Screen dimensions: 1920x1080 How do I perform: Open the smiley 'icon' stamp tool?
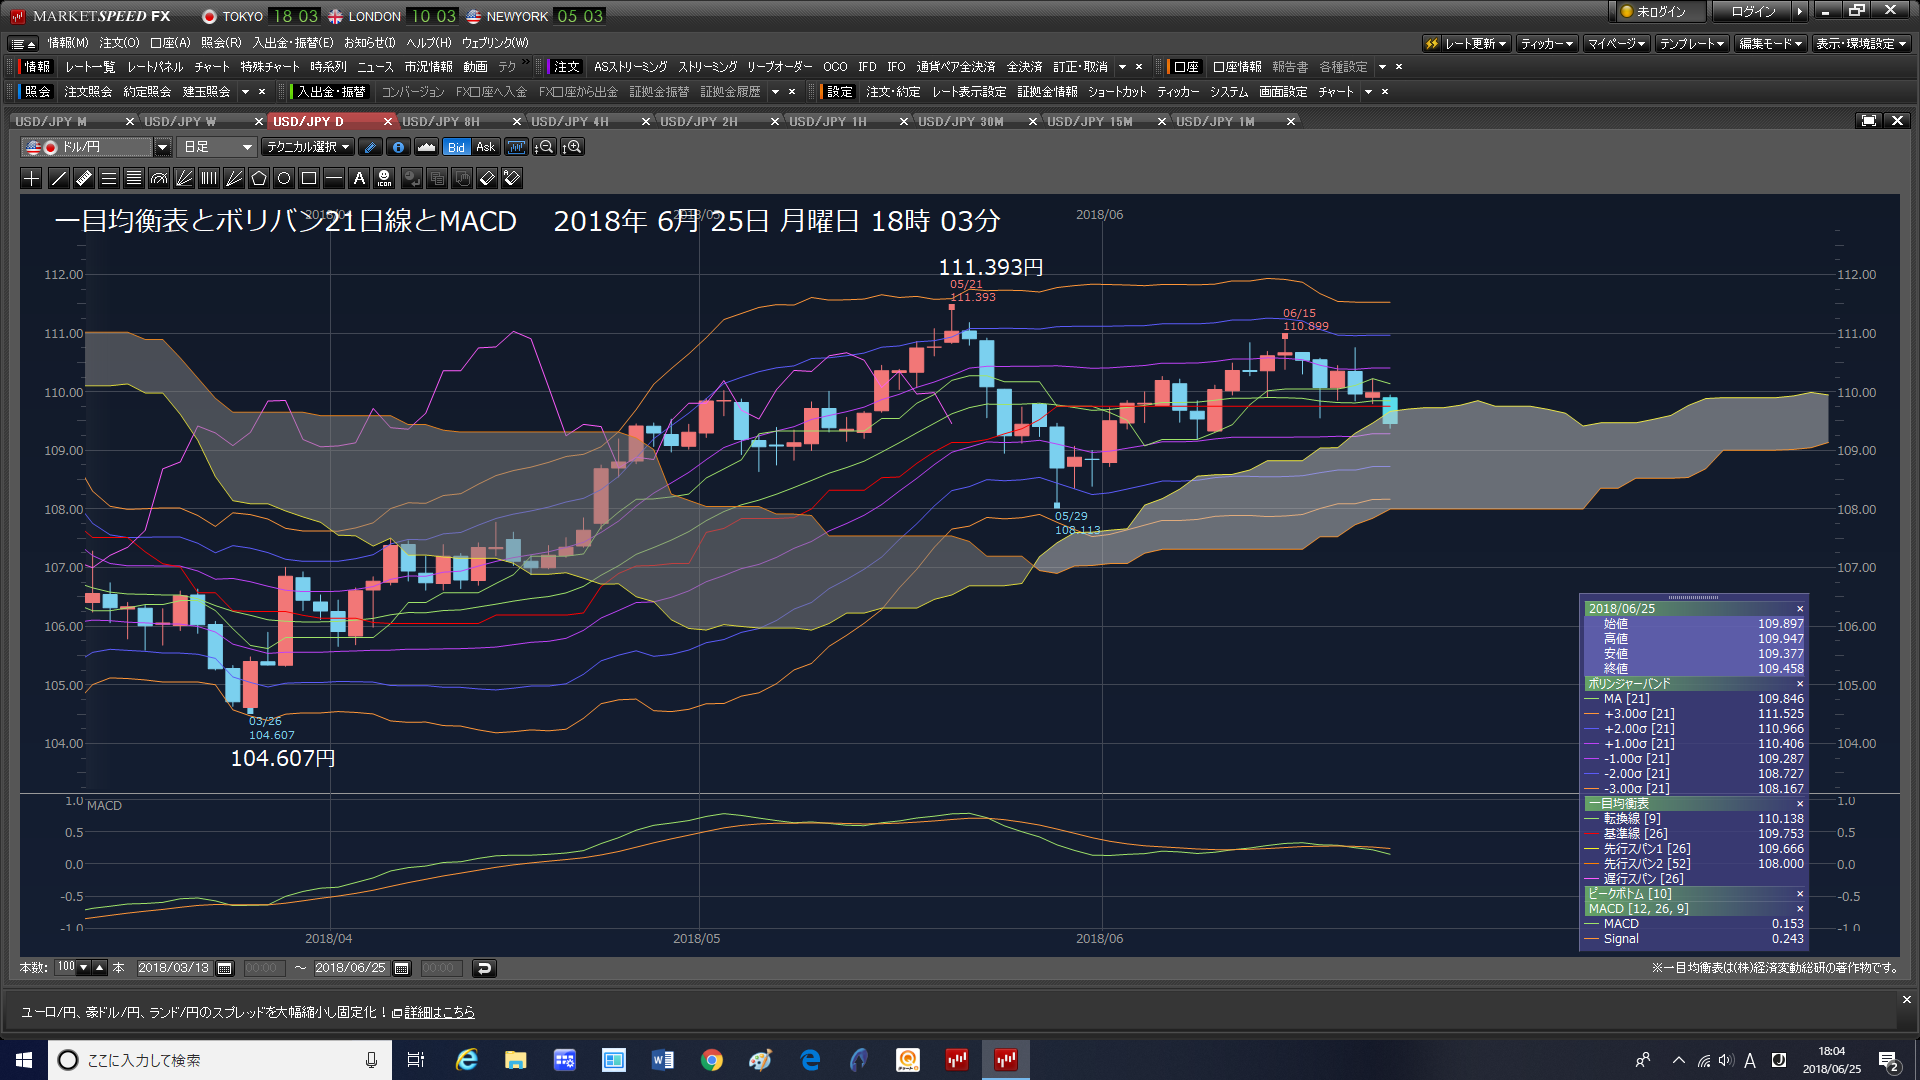tap(384, 178)
